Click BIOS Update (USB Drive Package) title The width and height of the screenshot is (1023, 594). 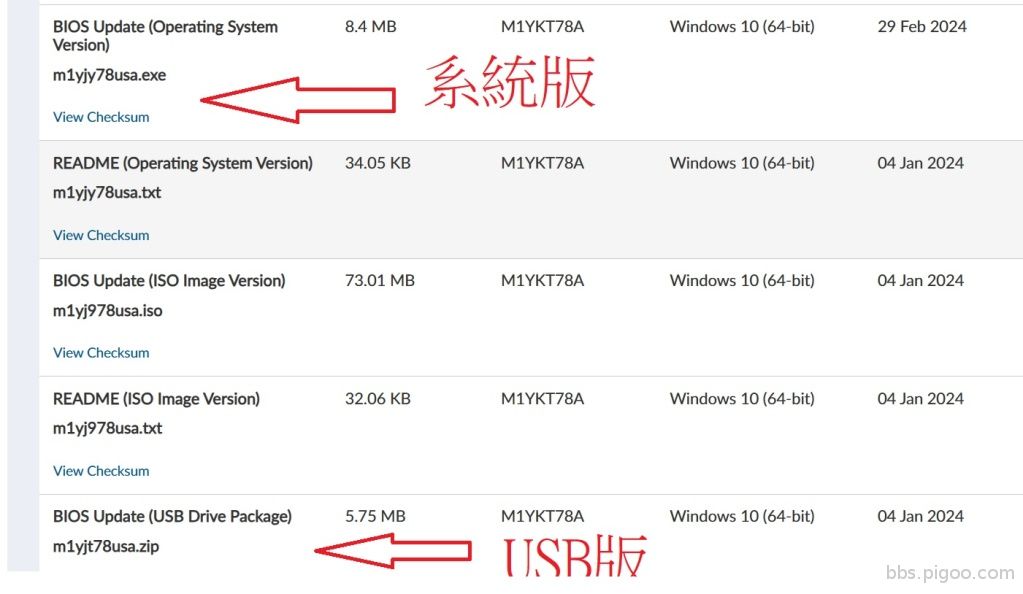pyautogui.click(x=172, y=516)
